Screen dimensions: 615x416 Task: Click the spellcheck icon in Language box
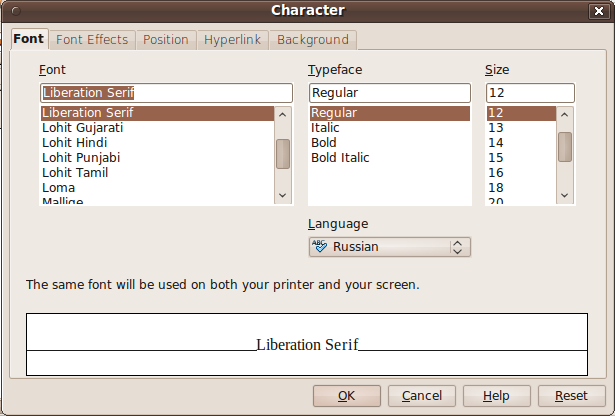point(319,246)
